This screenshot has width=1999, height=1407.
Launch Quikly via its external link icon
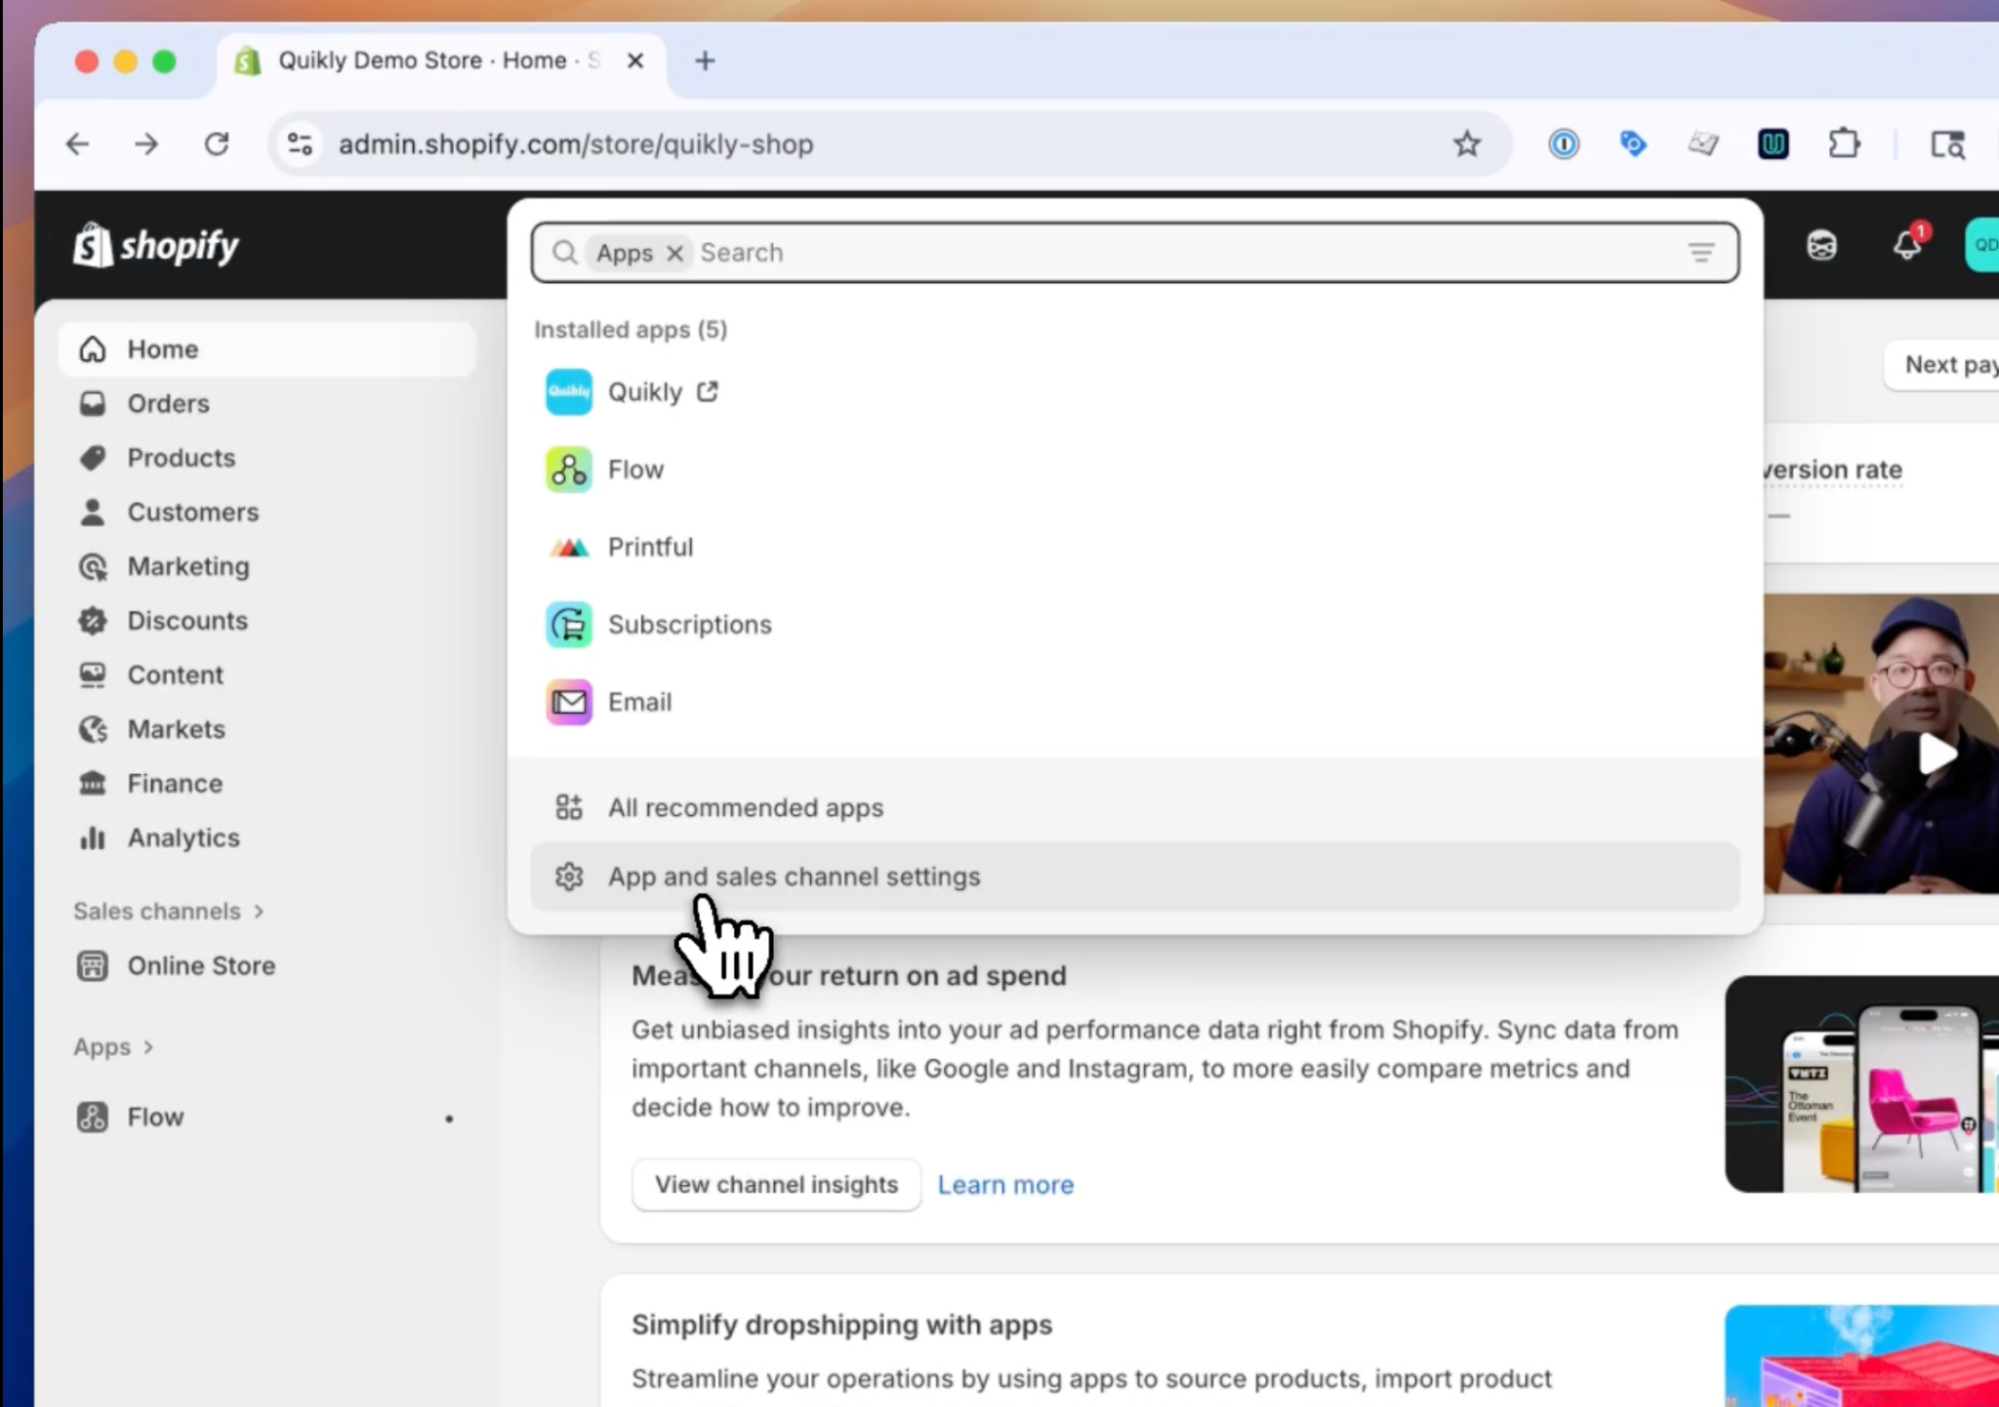[707, 392]
